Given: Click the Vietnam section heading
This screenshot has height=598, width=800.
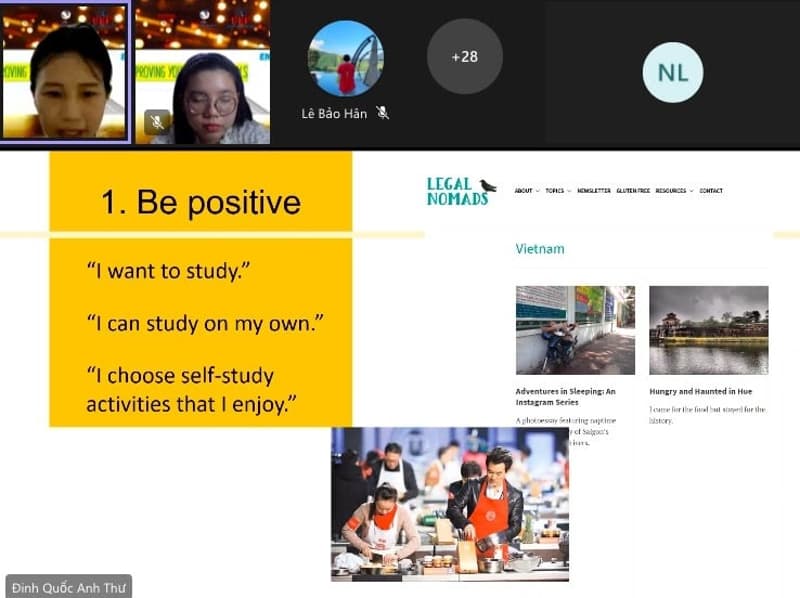Looking at the screenshot, I should pos(540,248).
